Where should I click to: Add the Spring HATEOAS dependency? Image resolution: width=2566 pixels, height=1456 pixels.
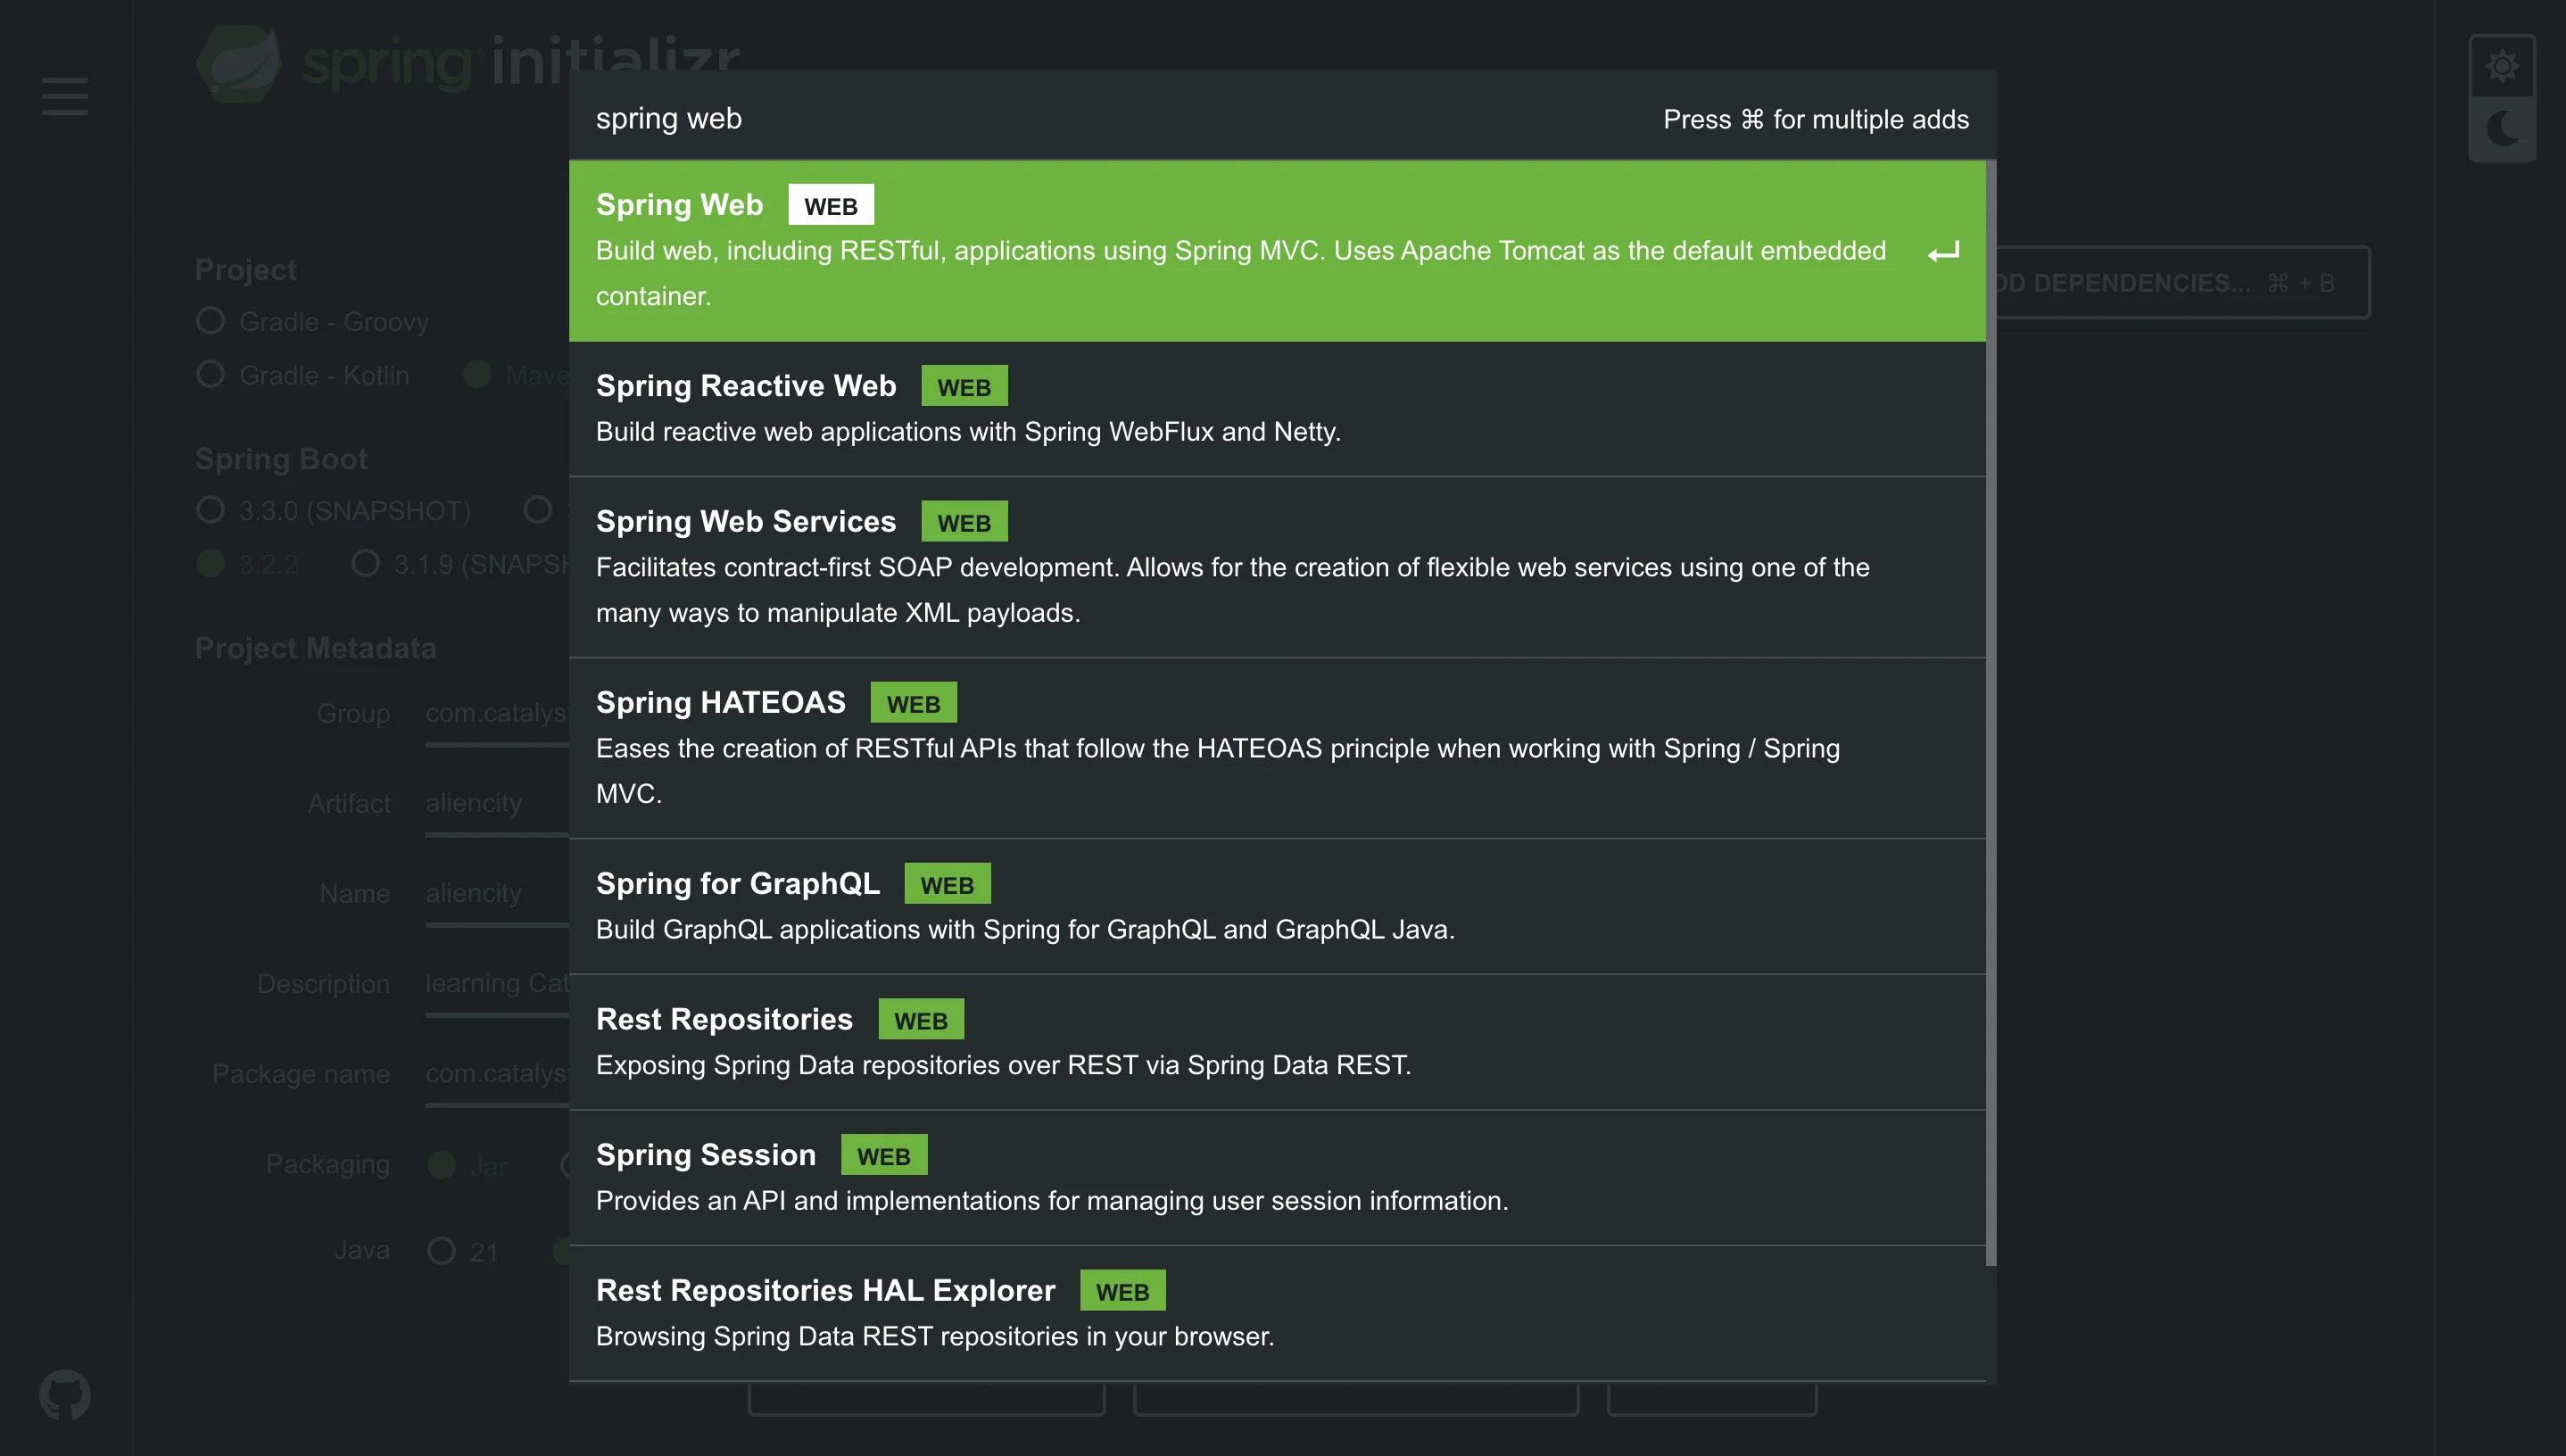pos(1277,748)
